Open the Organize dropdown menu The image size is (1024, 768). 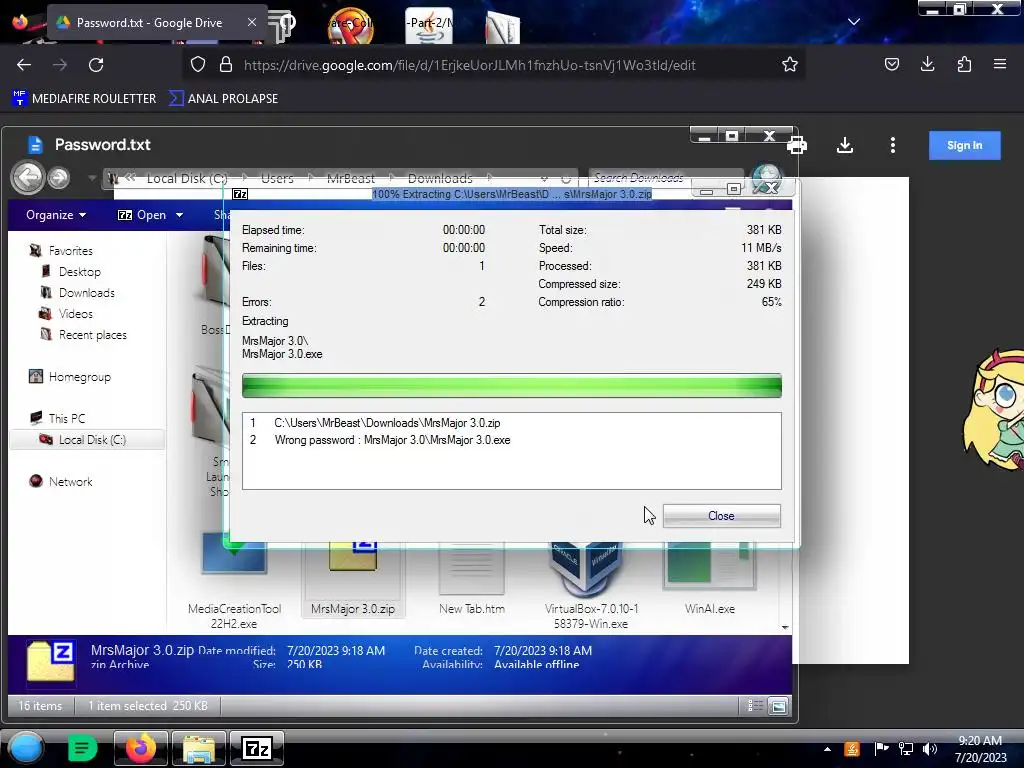click(56, 215)
